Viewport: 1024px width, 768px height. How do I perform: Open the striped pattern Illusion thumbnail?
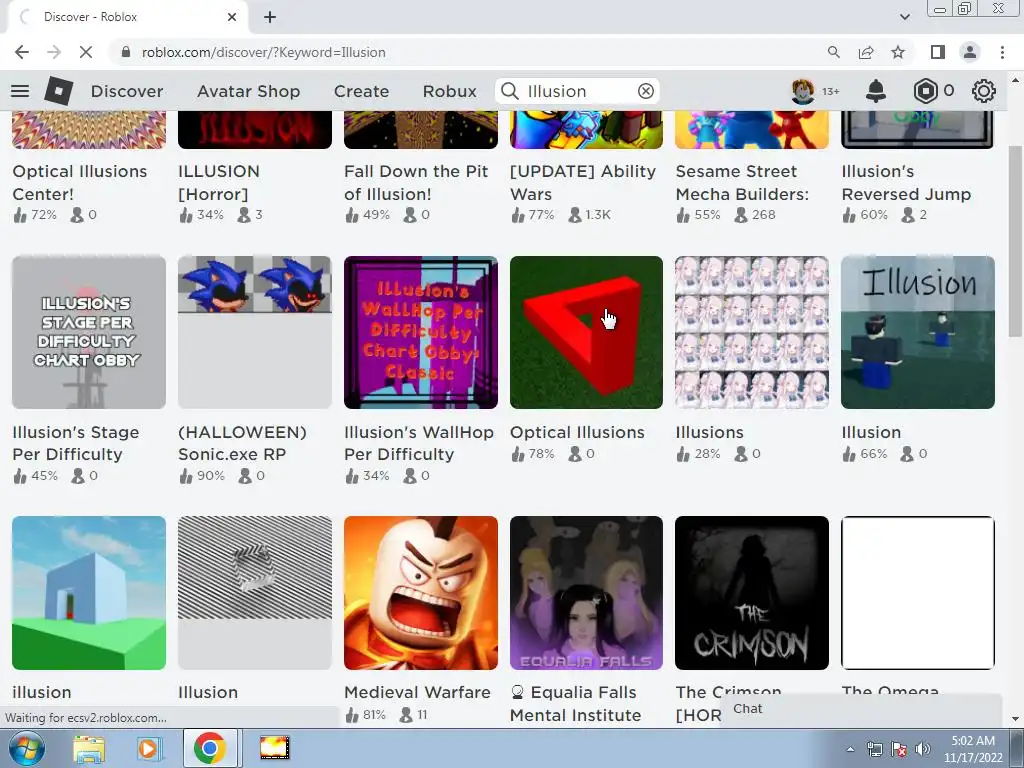255,593
